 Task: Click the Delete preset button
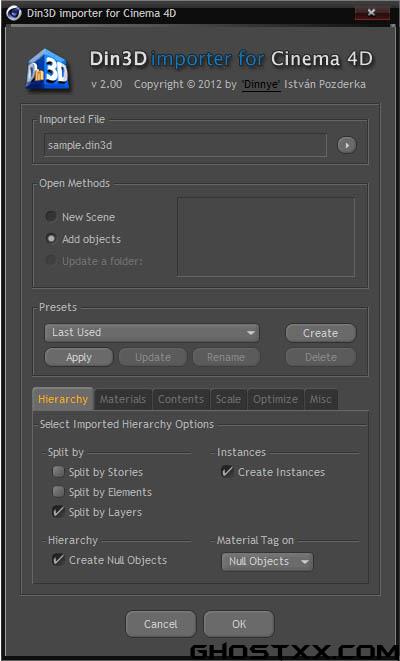pos(320,357)
